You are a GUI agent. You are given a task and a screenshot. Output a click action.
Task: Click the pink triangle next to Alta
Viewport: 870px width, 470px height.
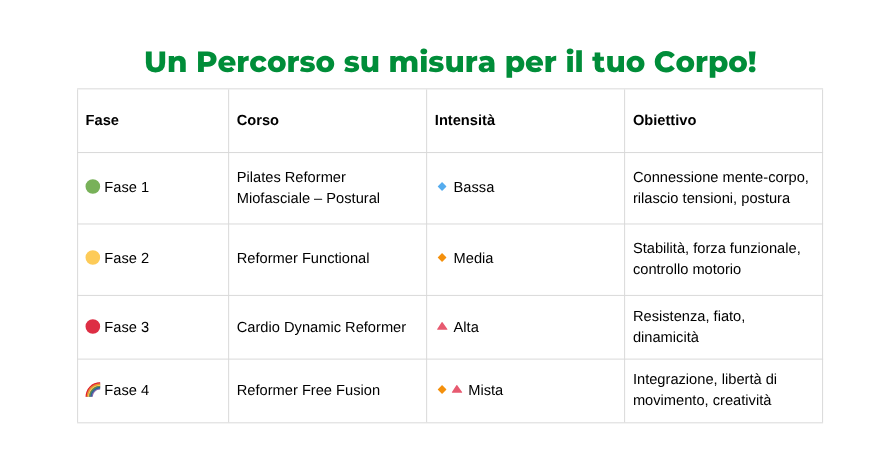(442, 326)
